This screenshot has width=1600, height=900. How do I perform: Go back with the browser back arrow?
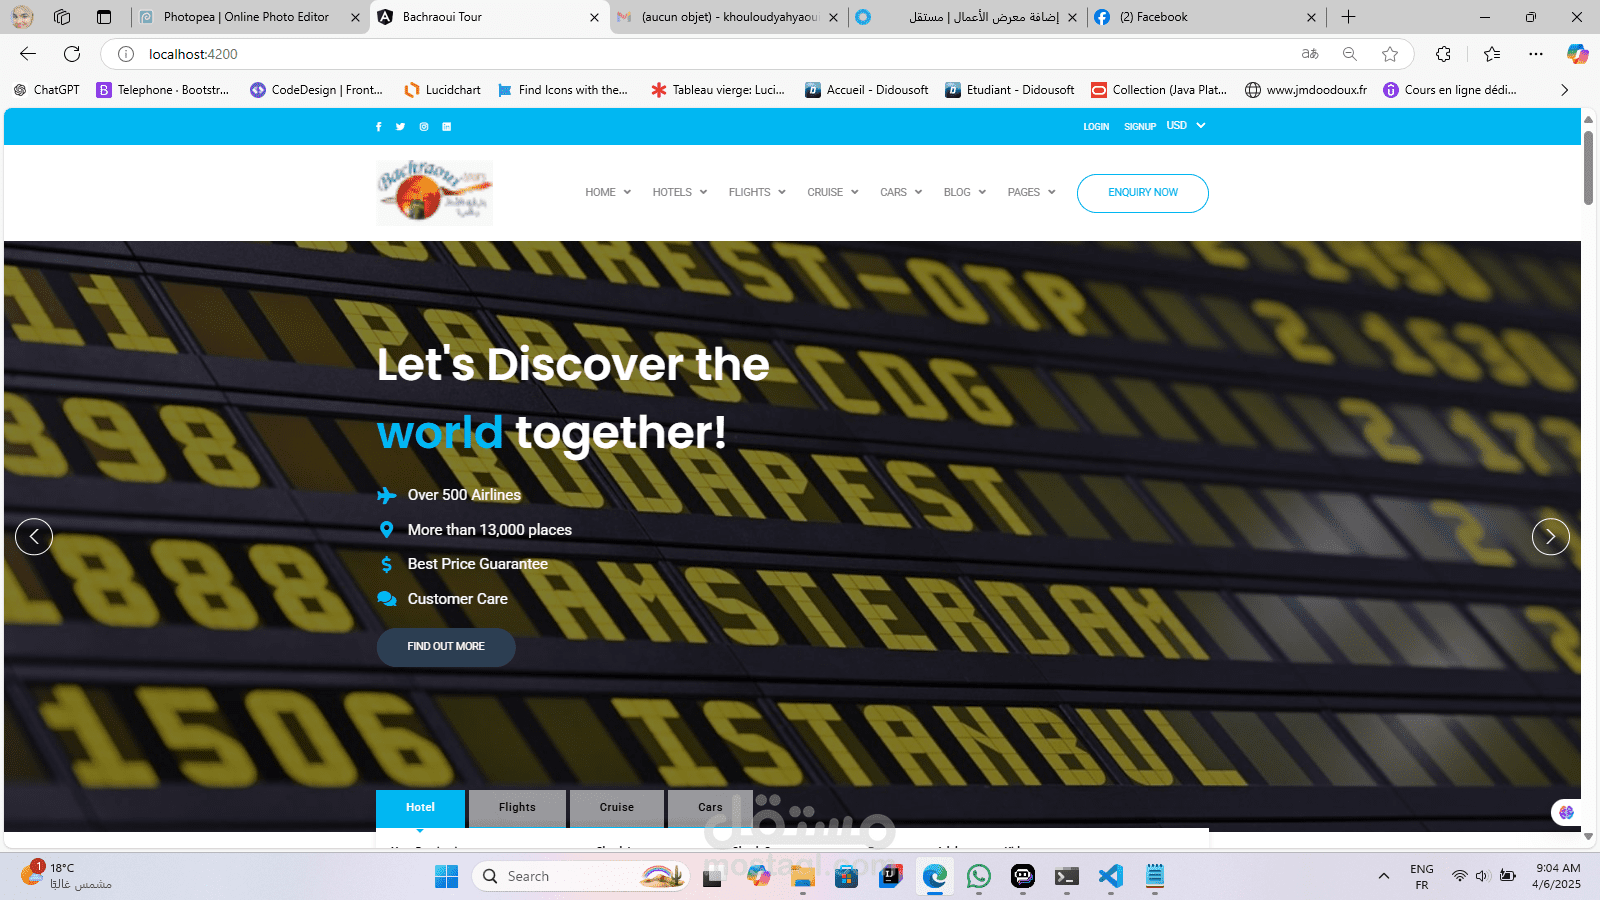click(28, 54)
